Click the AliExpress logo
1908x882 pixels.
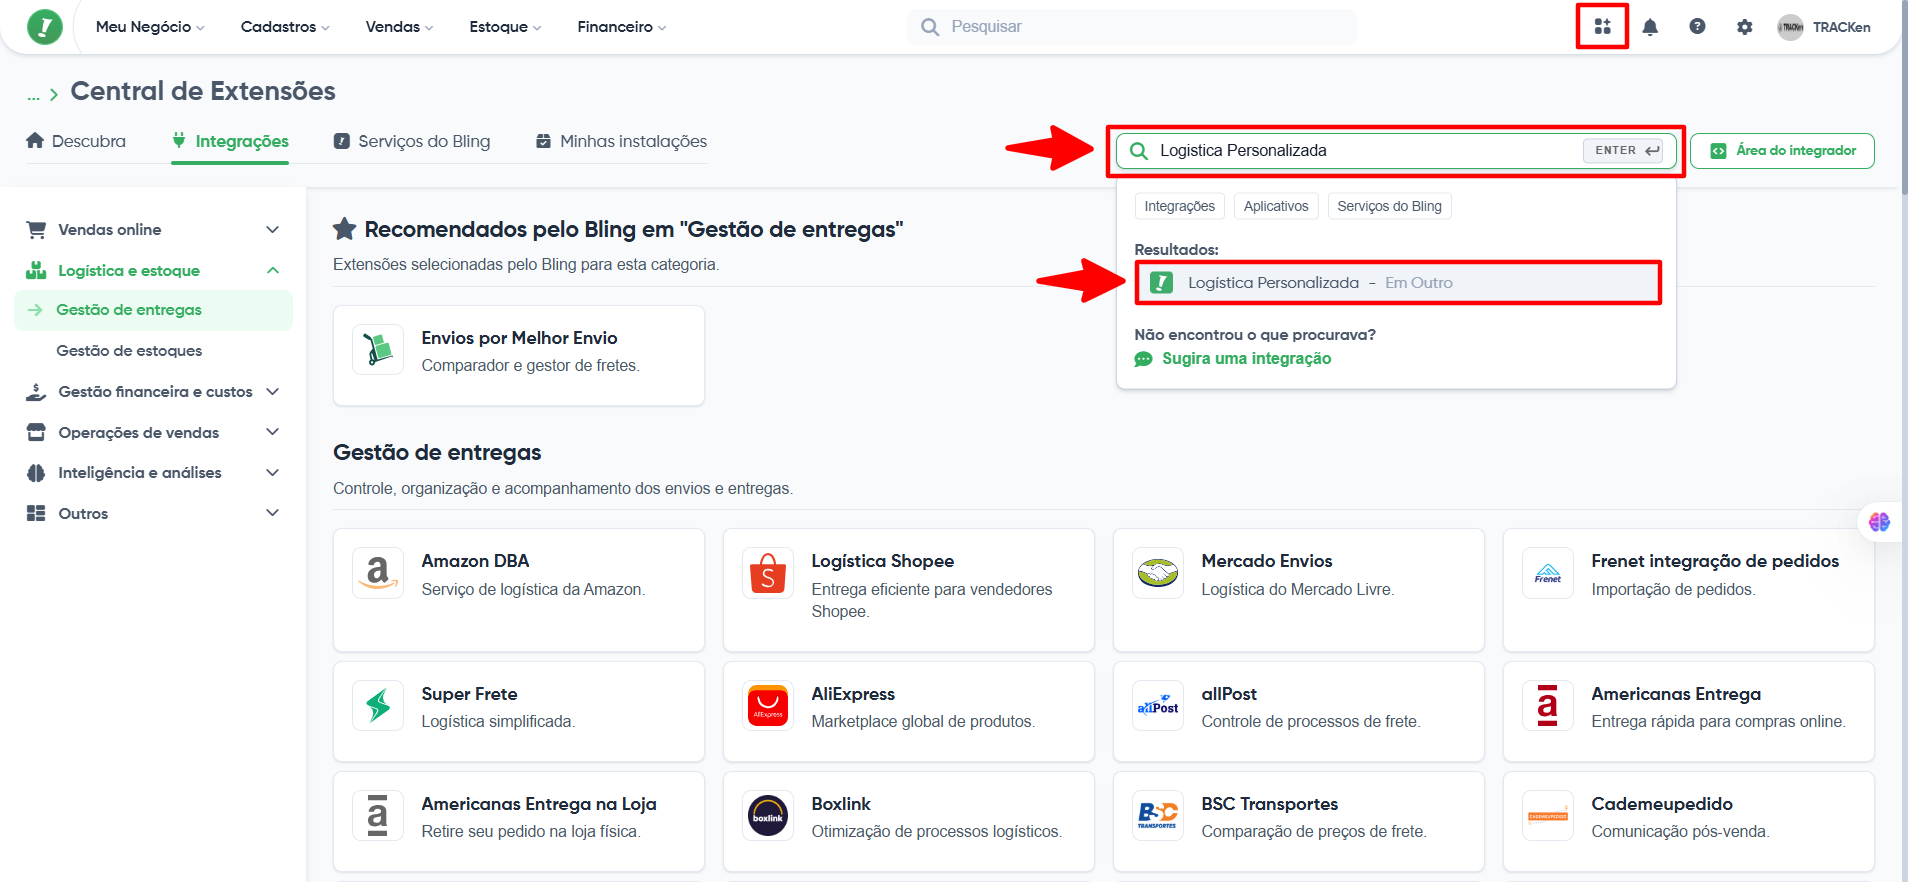pyautogui.click(x=768, y=706)
